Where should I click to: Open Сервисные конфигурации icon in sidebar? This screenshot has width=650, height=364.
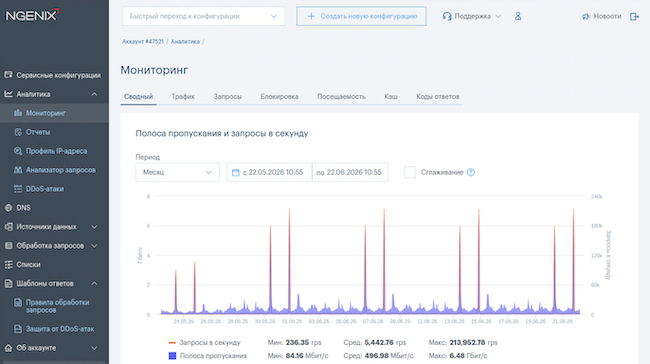(8, 75)
